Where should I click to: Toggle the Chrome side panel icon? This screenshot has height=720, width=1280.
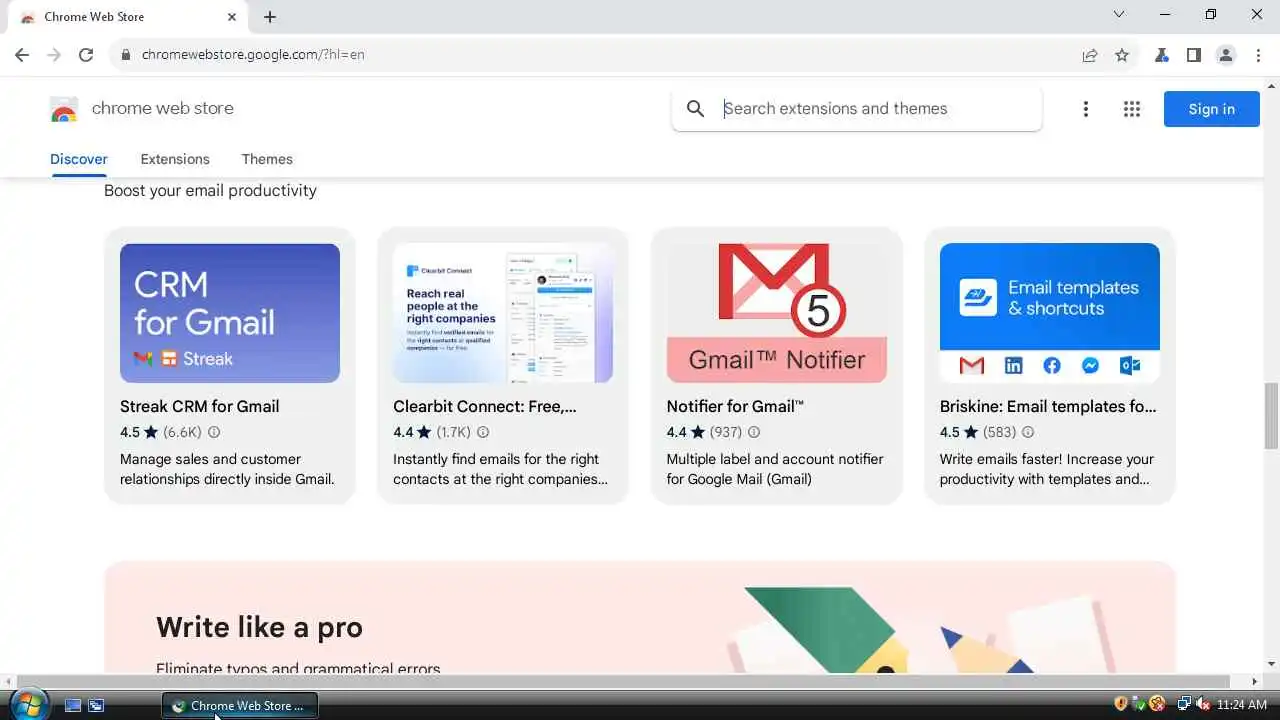pos(1194,55)
